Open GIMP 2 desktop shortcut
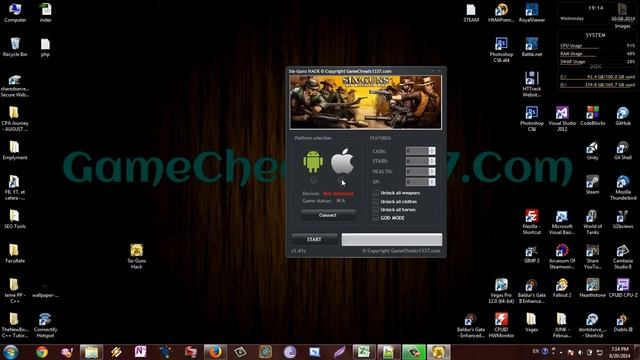The image size is (640, 360). coord(532,253)
